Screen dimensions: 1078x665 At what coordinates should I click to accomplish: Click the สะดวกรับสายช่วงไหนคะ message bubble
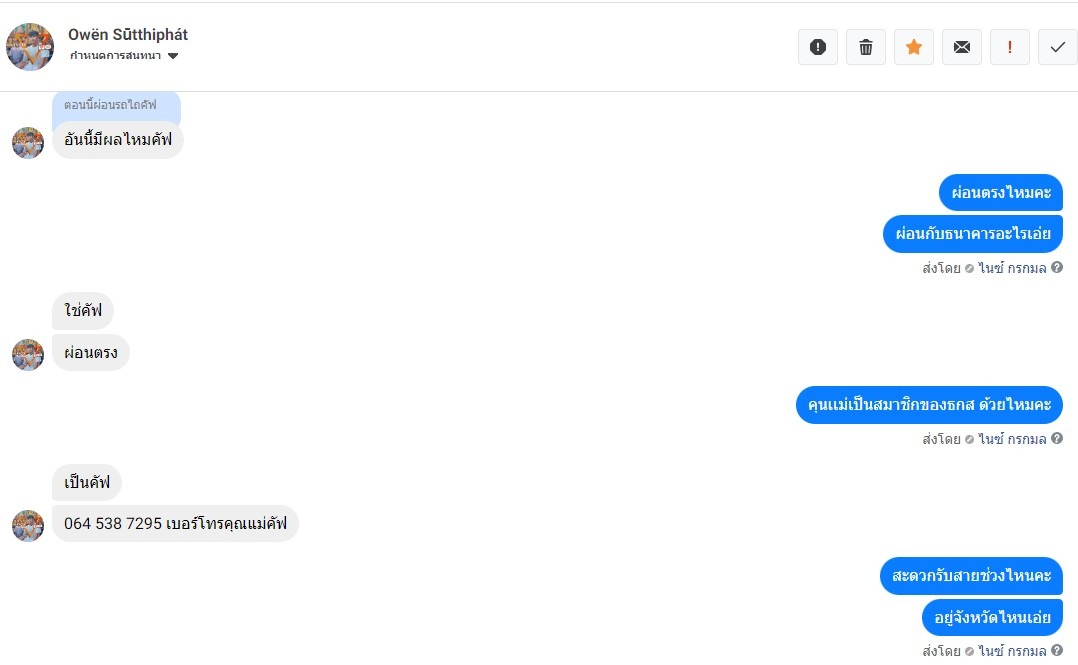point(971,576)
